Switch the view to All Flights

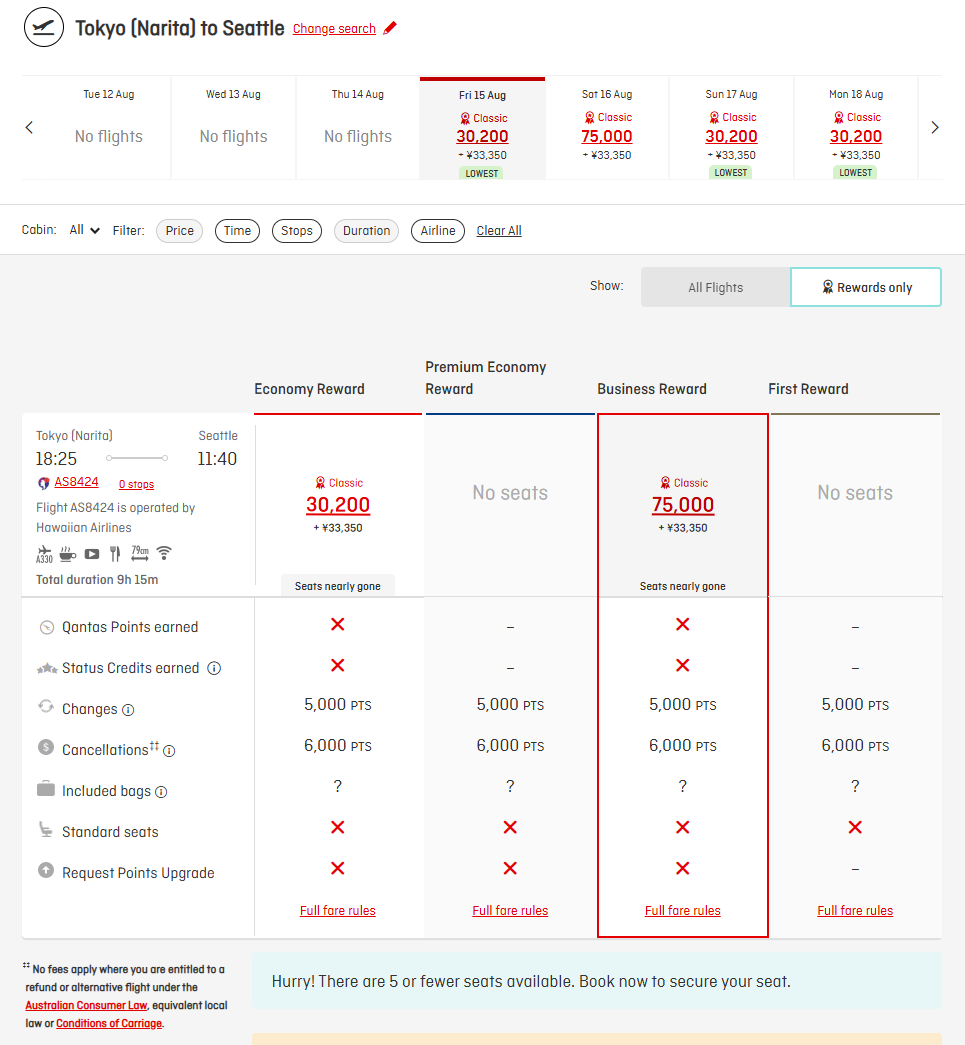pyautogui.click(x=716, y=287)
